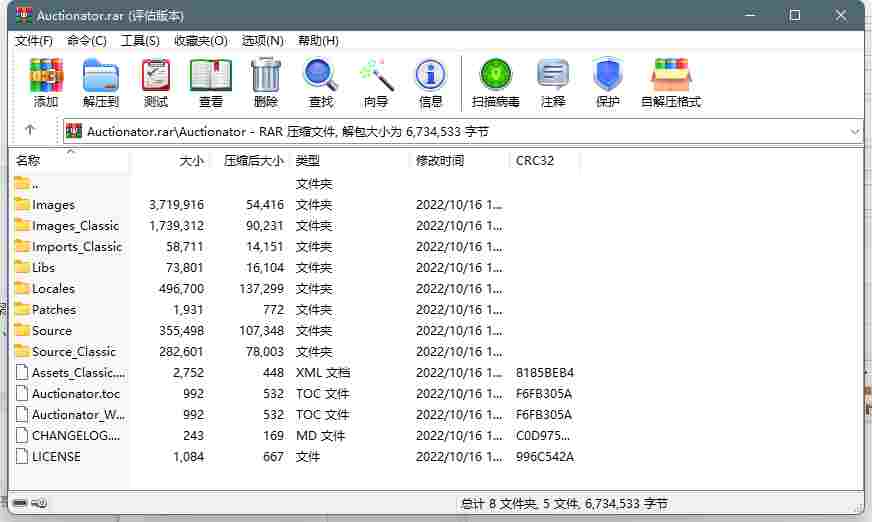Select the Locales folder name
Screen dimensions: 872x522
click(53, 289)
